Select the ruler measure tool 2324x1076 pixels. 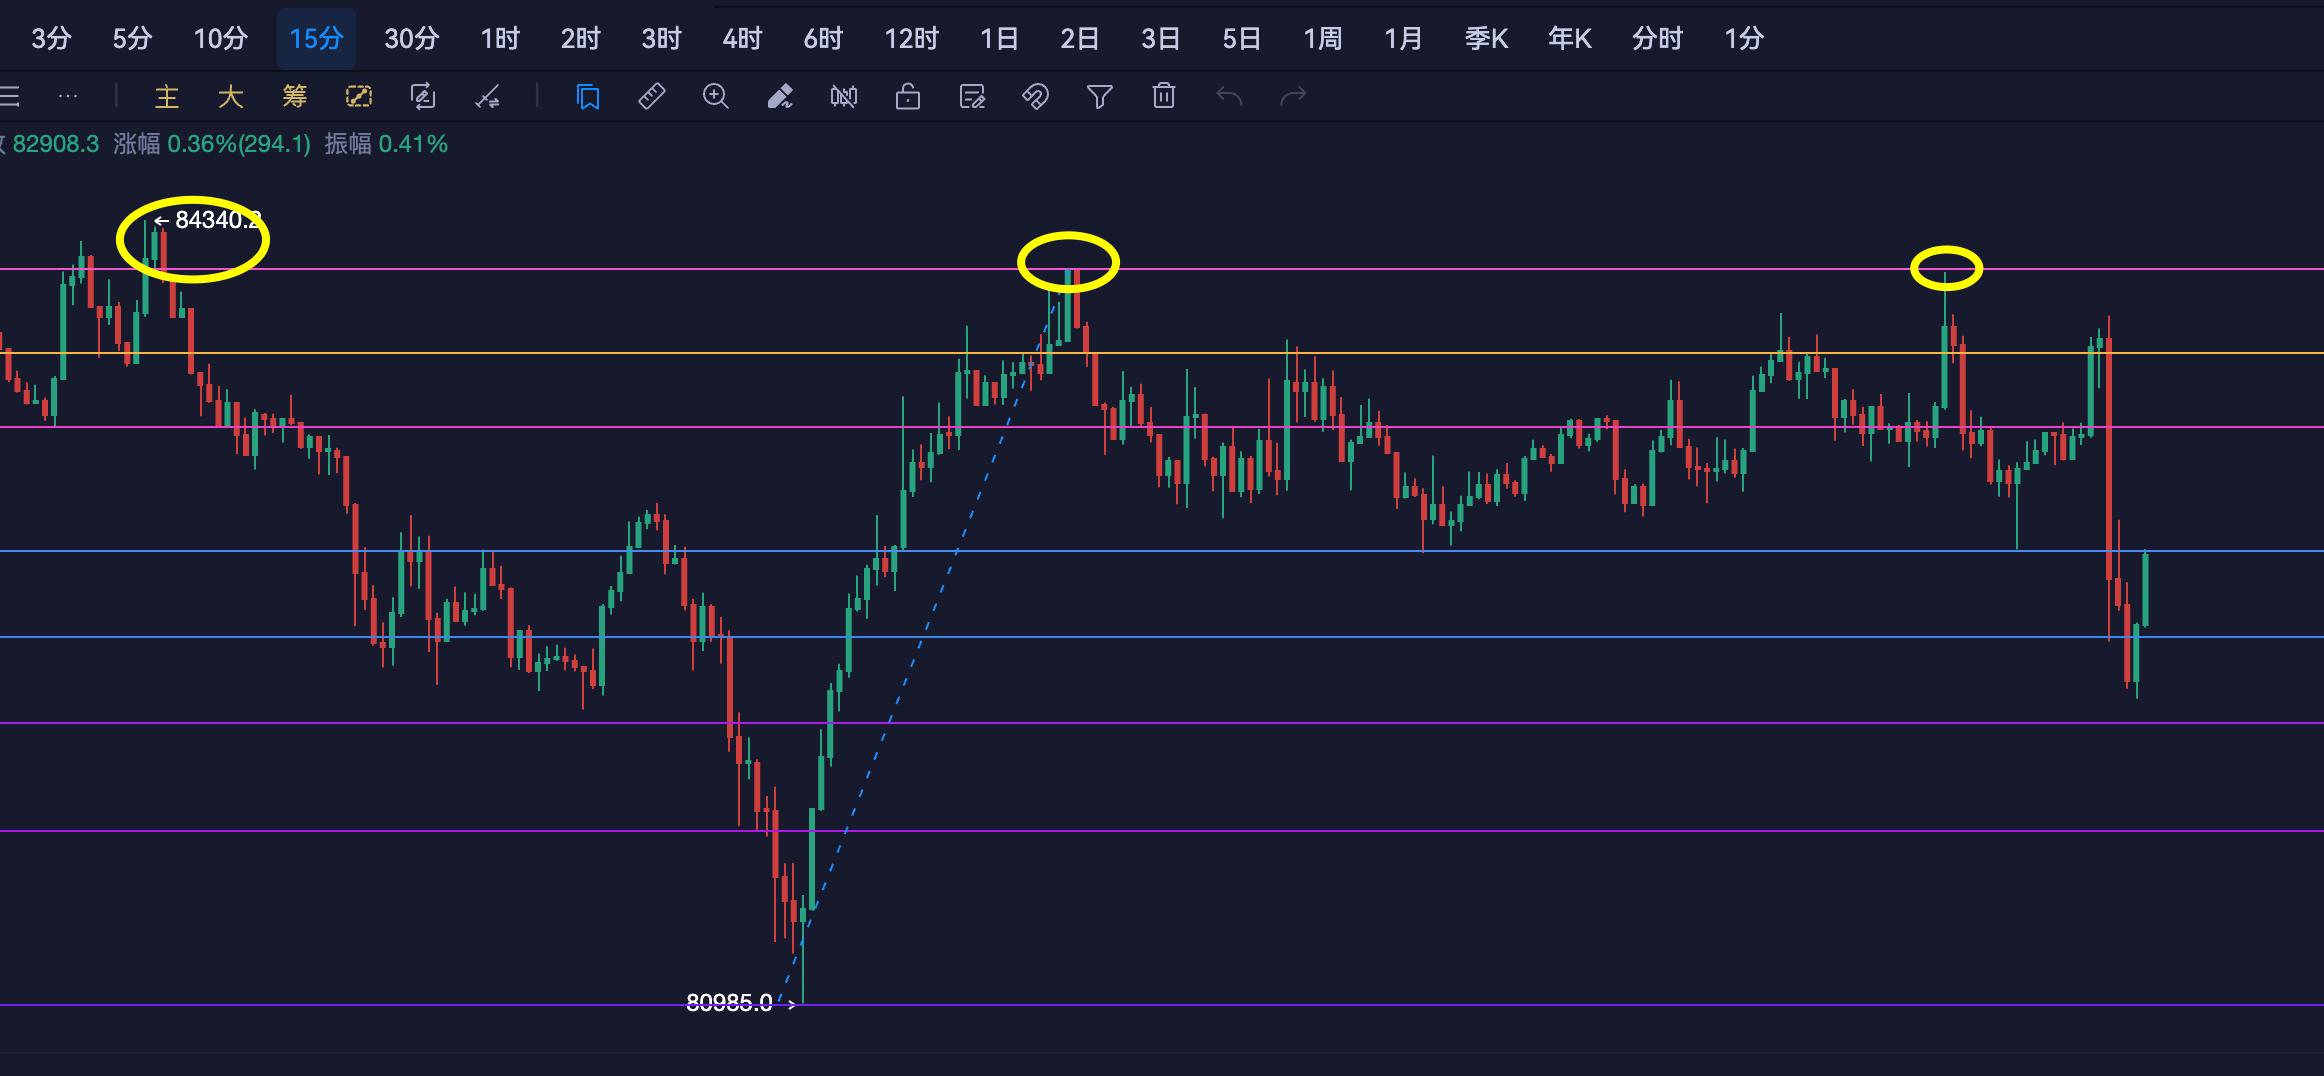[652, 97]
